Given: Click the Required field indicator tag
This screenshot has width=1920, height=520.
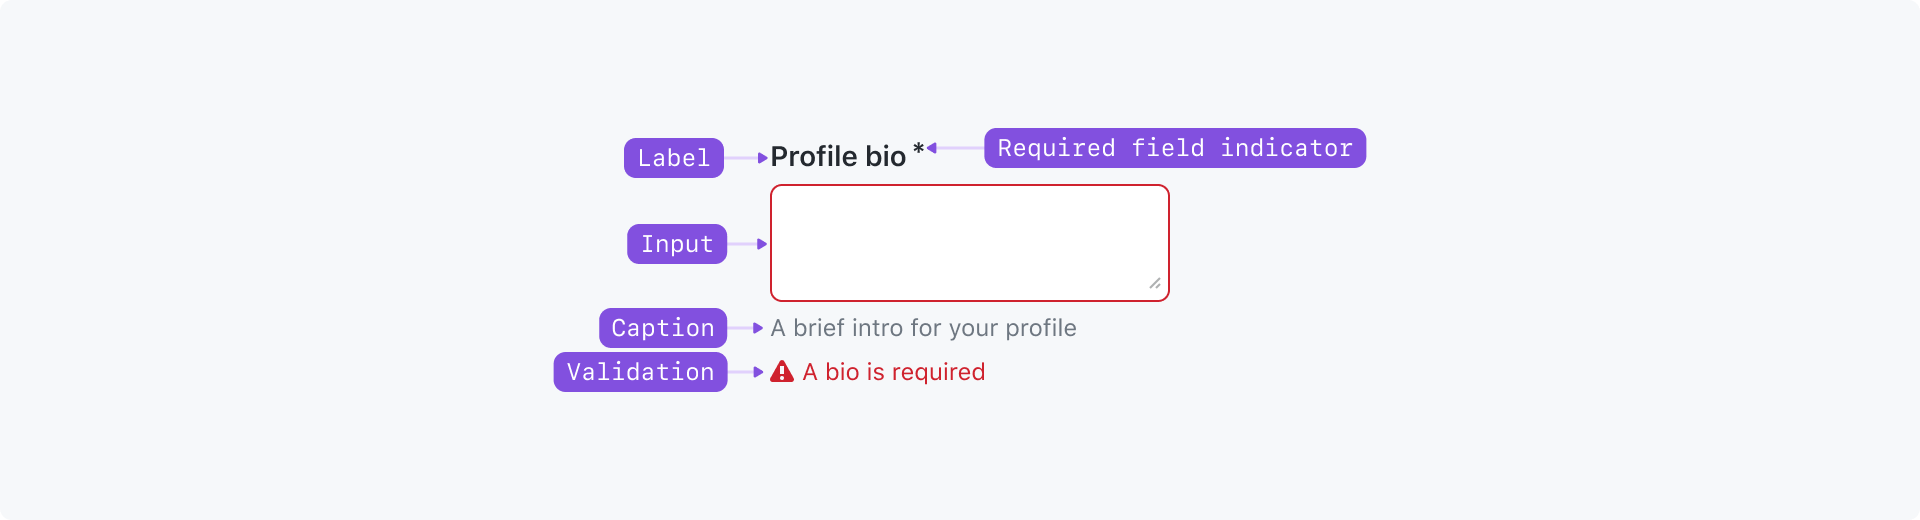Looking at the screenshot, I should click(x=1175, y=148).
